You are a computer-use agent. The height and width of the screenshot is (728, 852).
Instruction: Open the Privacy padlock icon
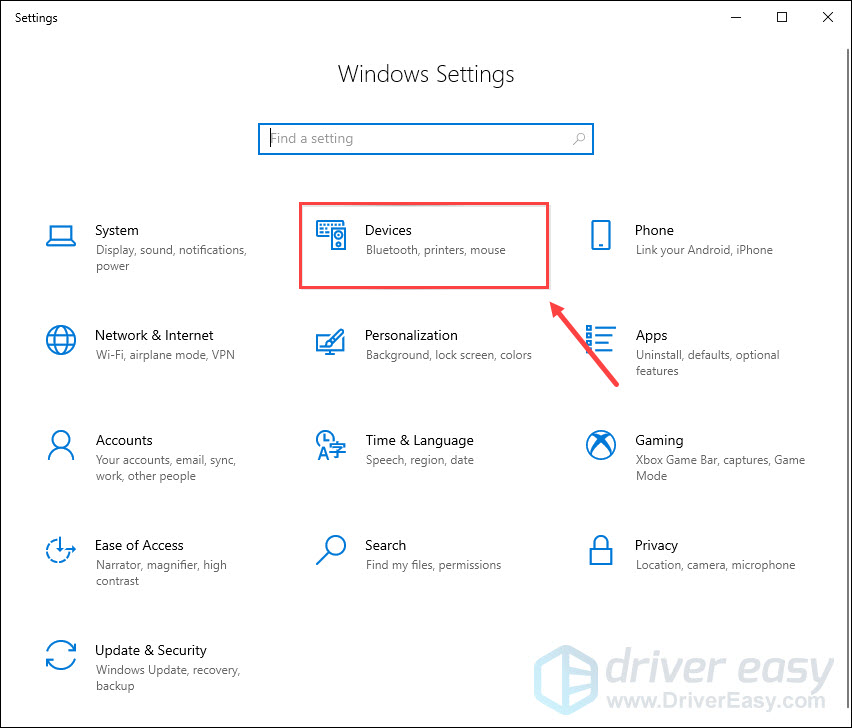pyautogui.click(x=601, y=550)
